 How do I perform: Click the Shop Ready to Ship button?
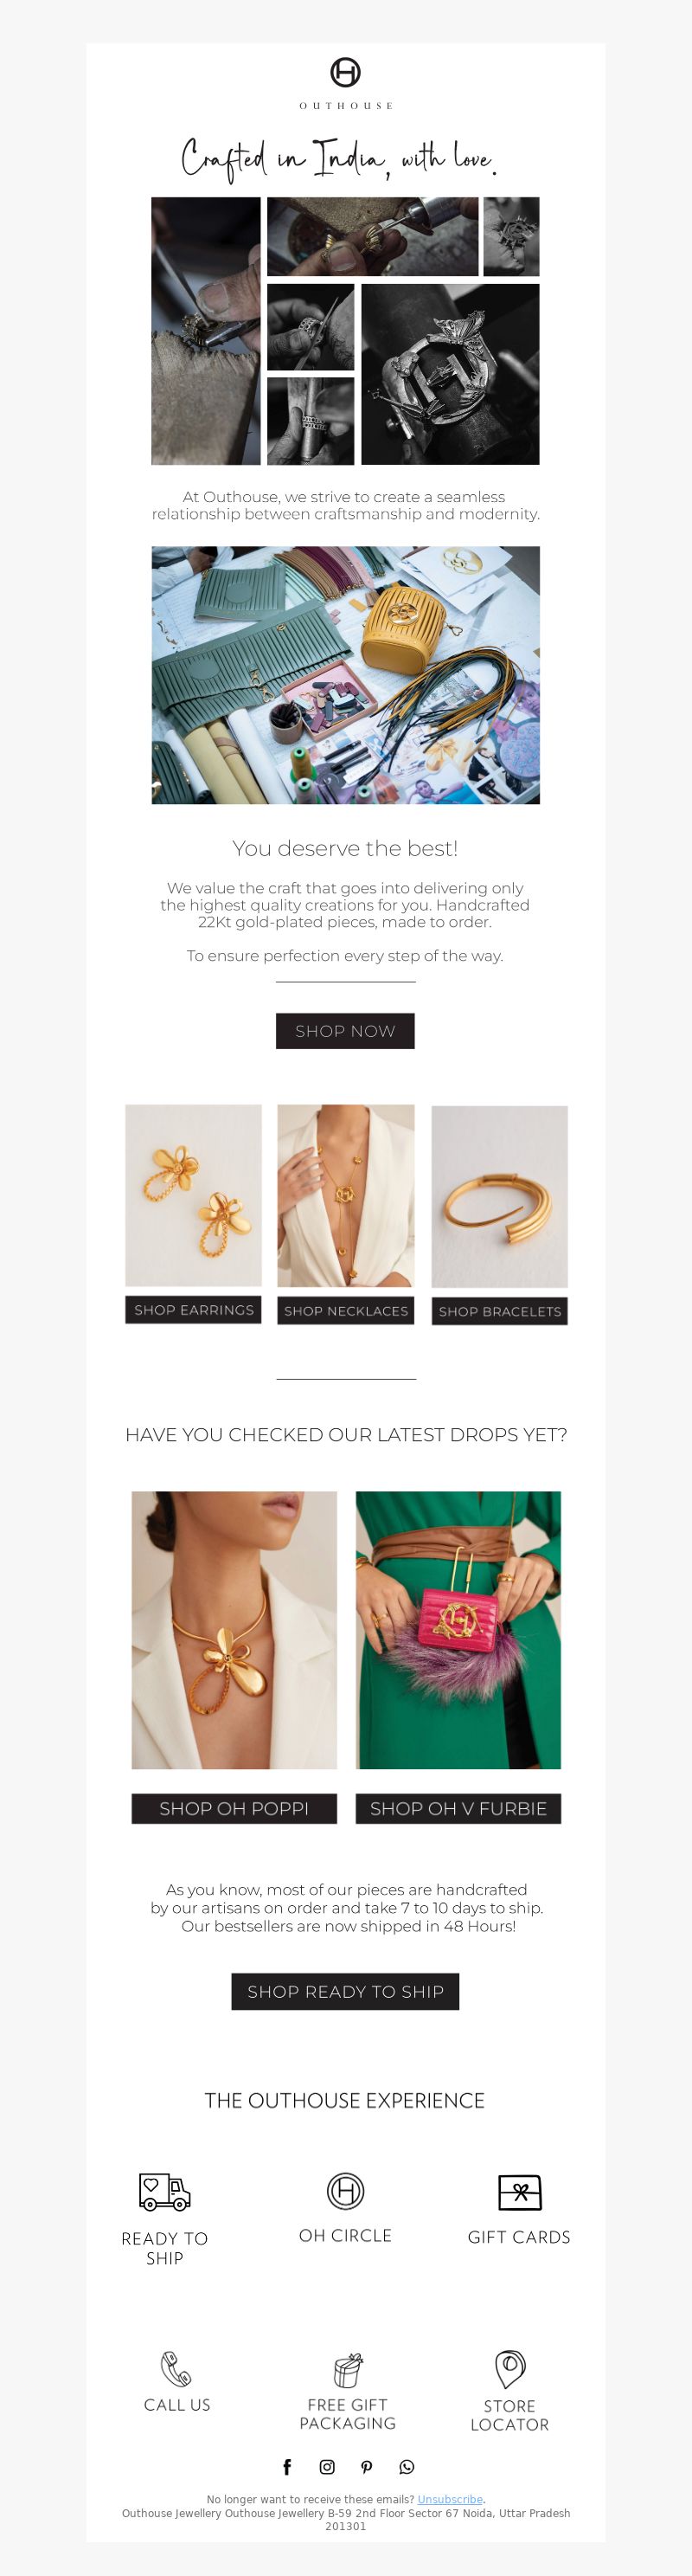345,1991
